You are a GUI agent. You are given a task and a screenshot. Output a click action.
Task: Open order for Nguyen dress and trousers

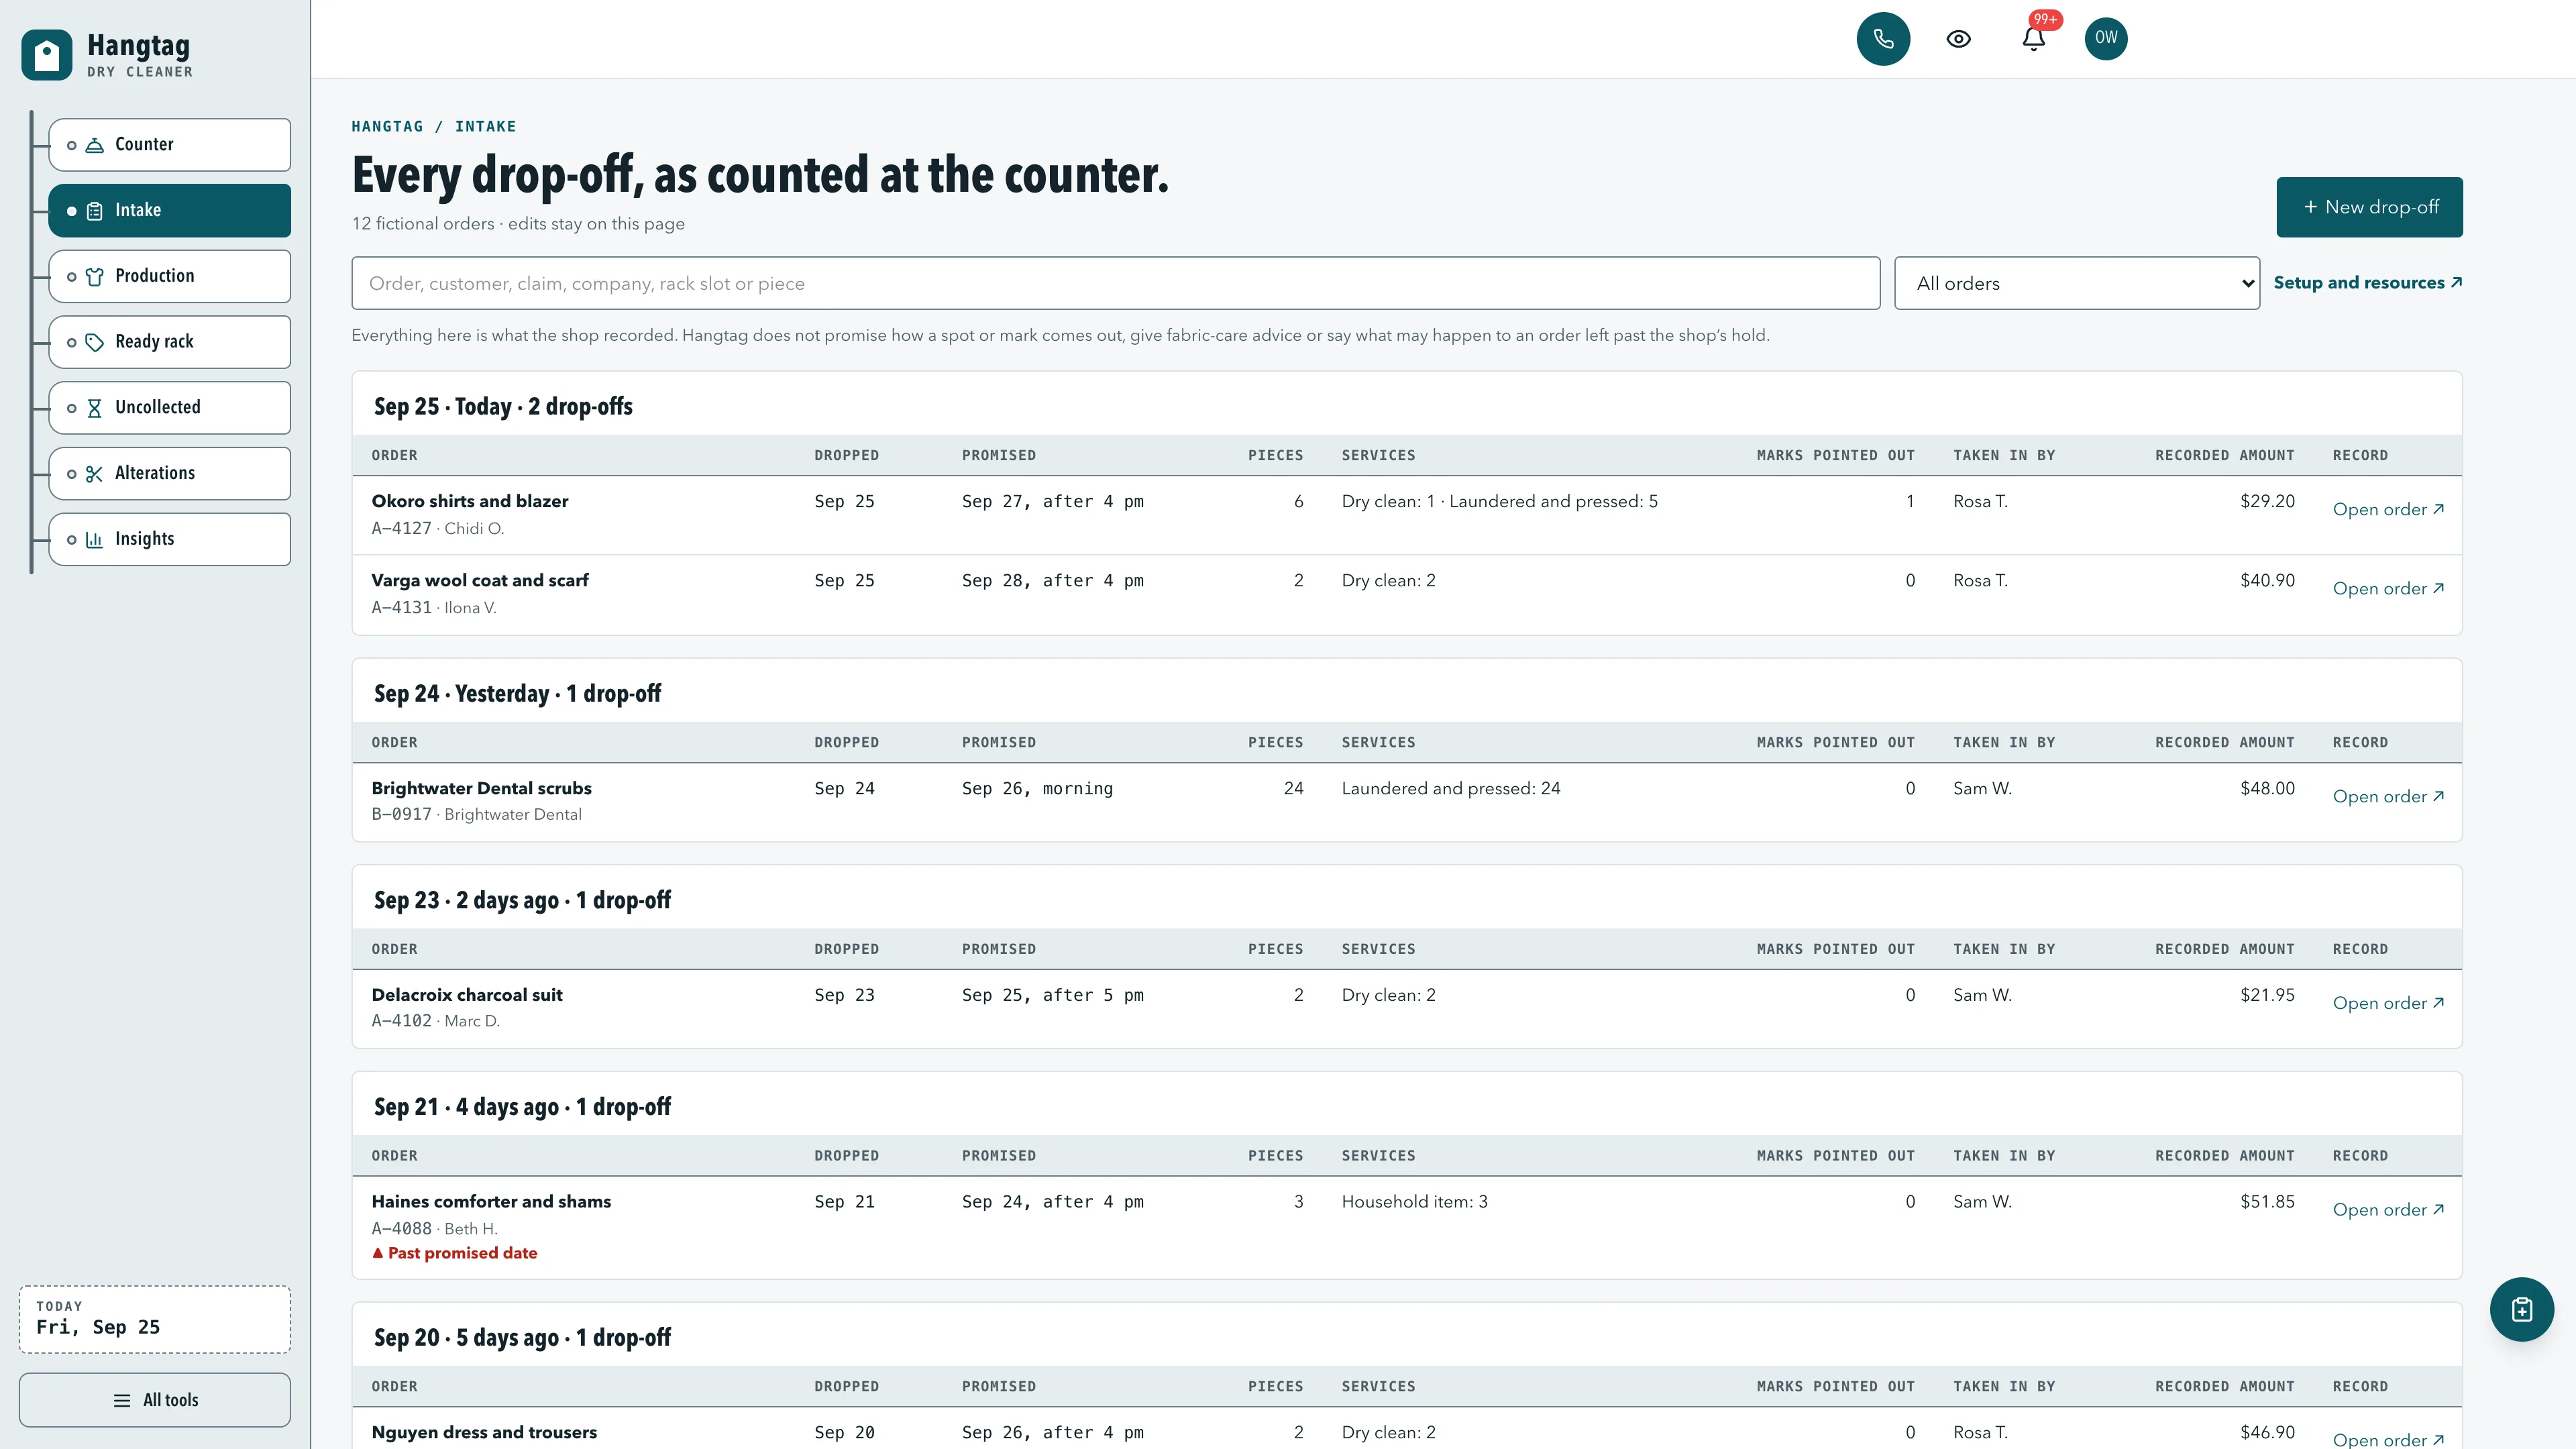pyautogui.click(x=2388, y=1439)
